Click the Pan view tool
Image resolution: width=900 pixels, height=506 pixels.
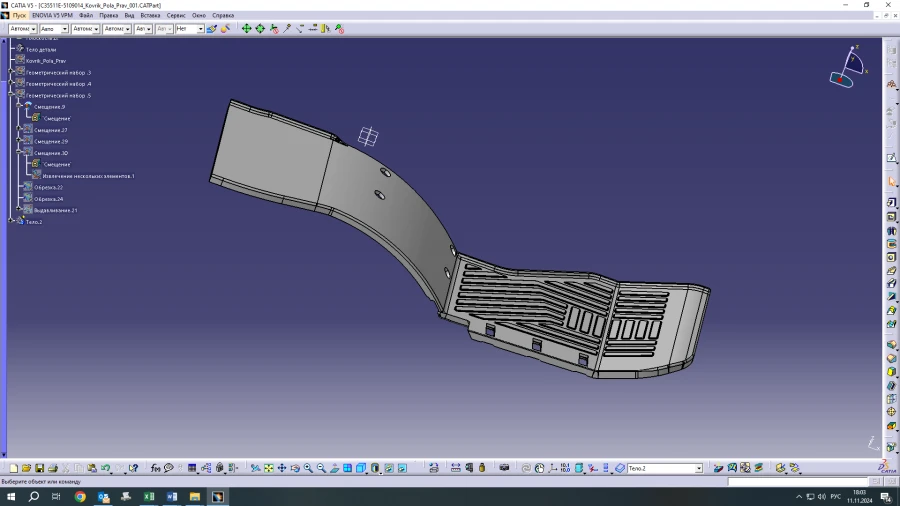[282, 468]
